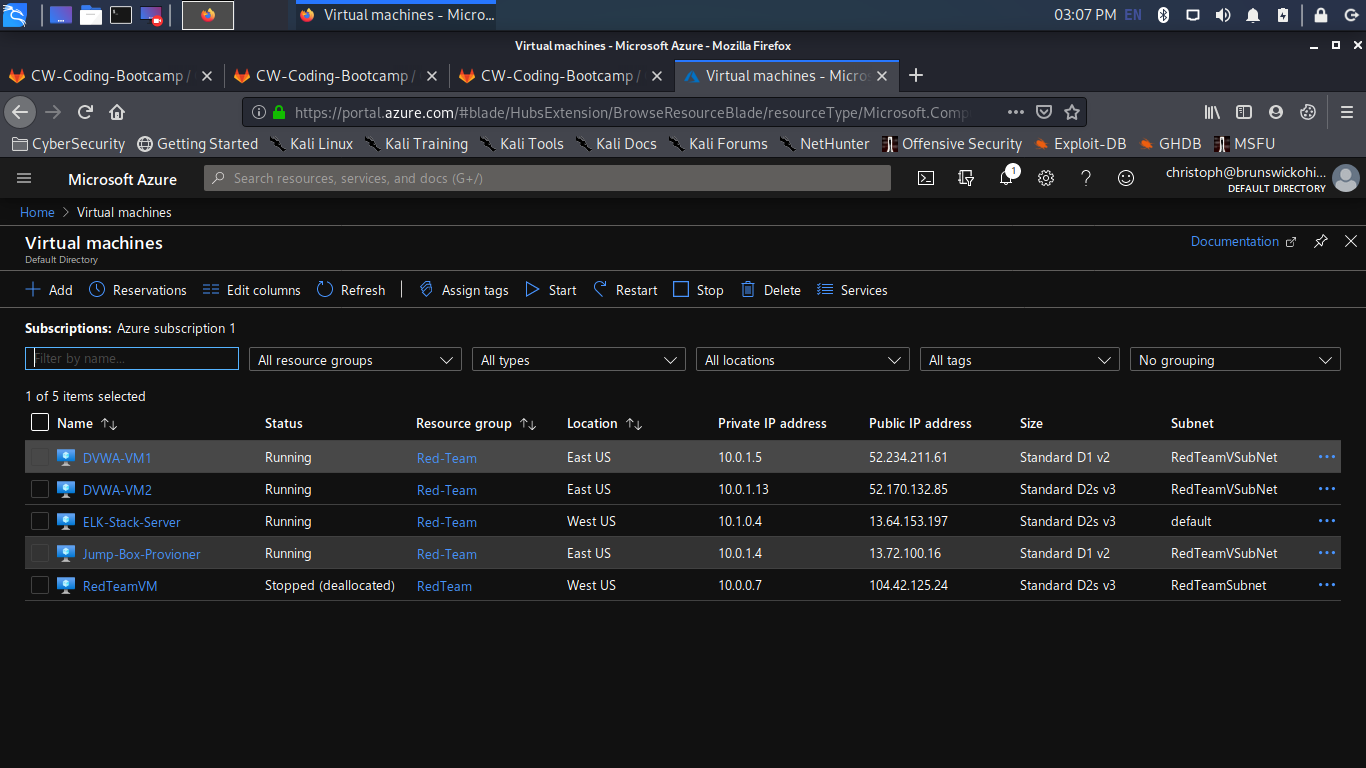Restart the selected virtual machine
Image resolution: width=1366 pixels, height=768 pixels.
tap(625, 290)
